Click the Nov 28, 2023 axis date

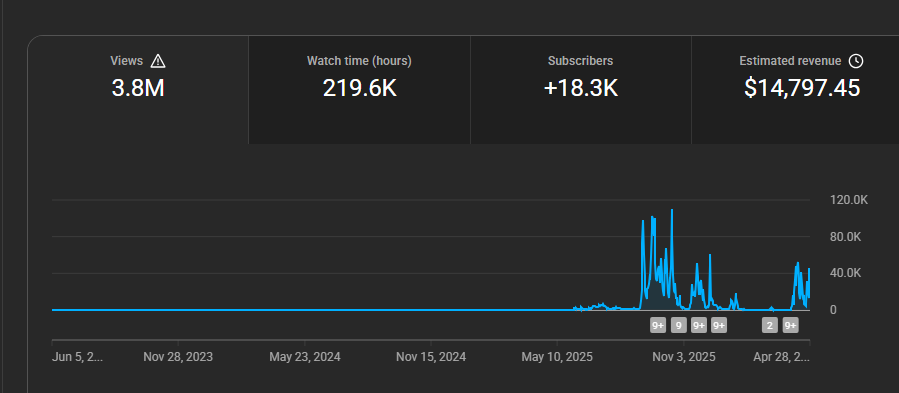178,357
